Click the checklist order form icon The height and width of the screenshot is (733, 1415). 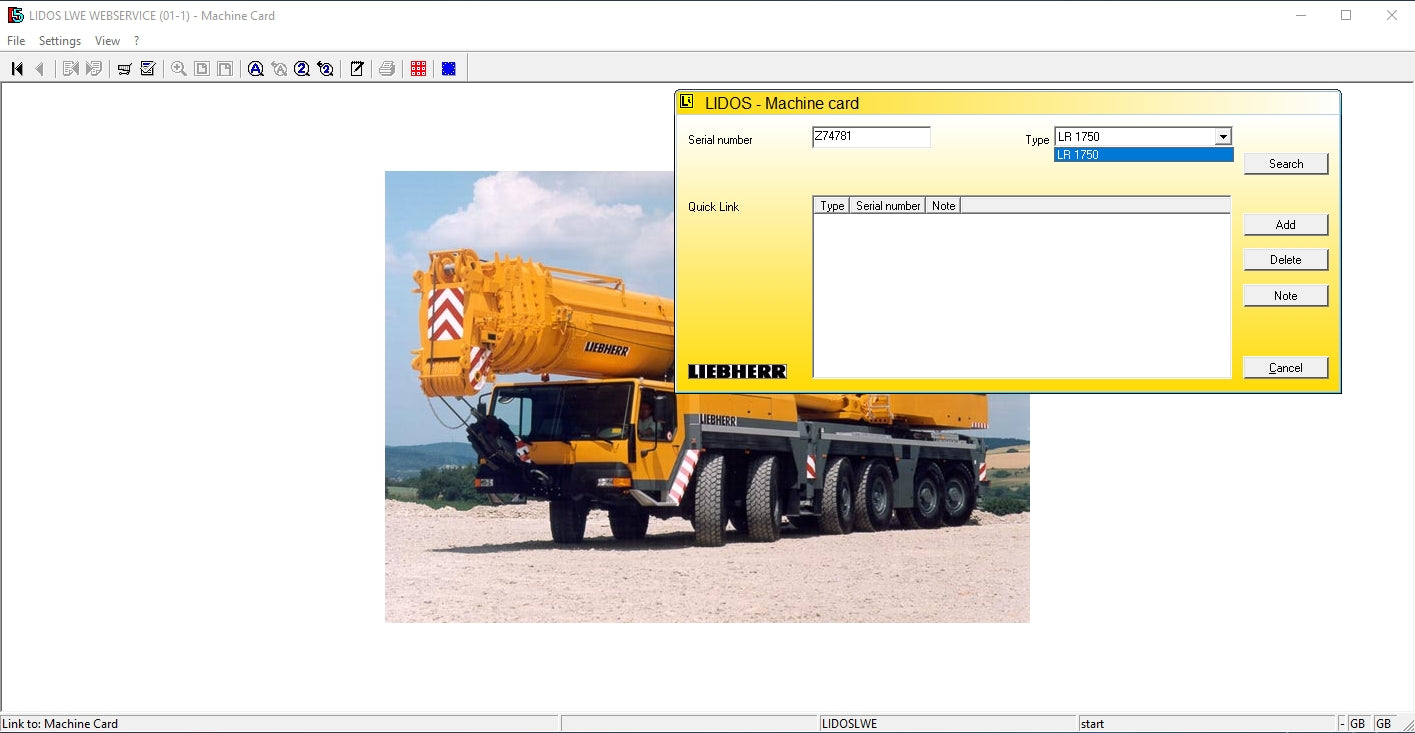[148, 68]
